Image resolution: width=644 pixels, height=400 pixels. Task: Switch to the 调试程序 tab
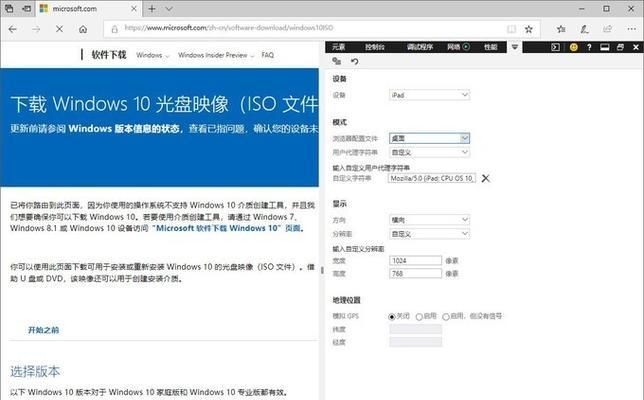(x=420, y=47)
